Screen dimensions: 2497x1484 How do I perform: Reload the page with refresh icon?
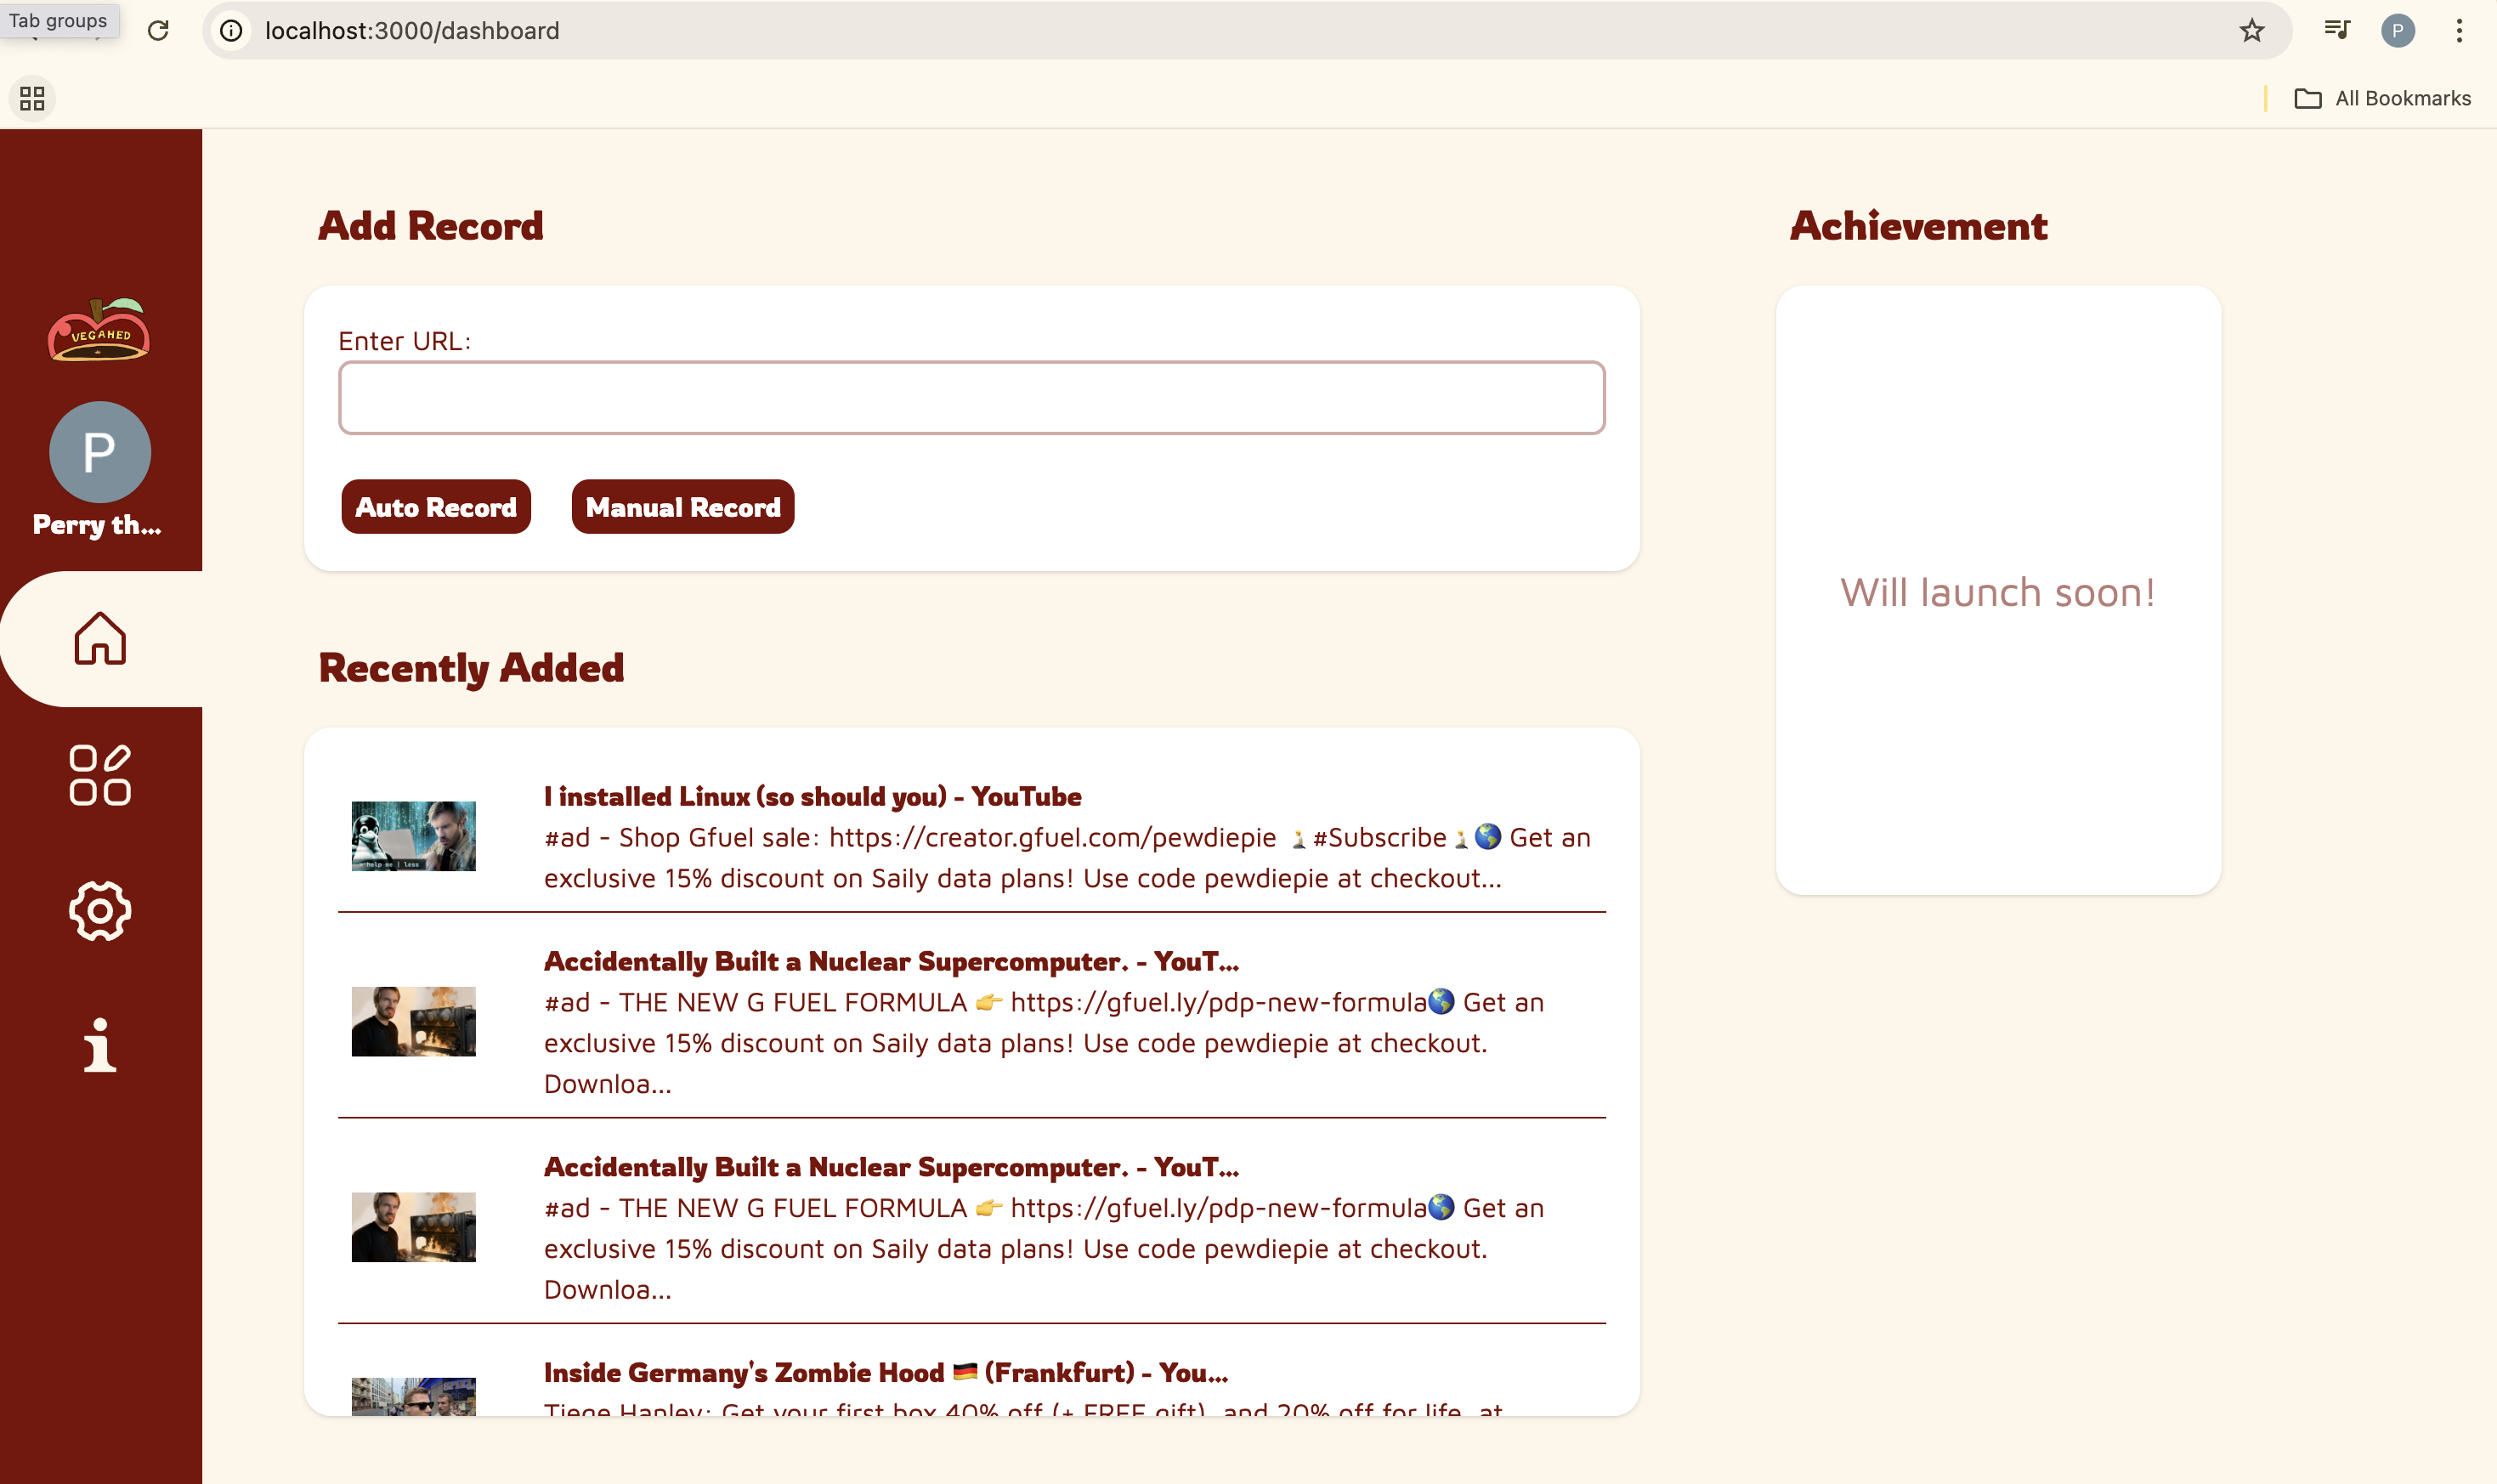[x=158, y=31]
